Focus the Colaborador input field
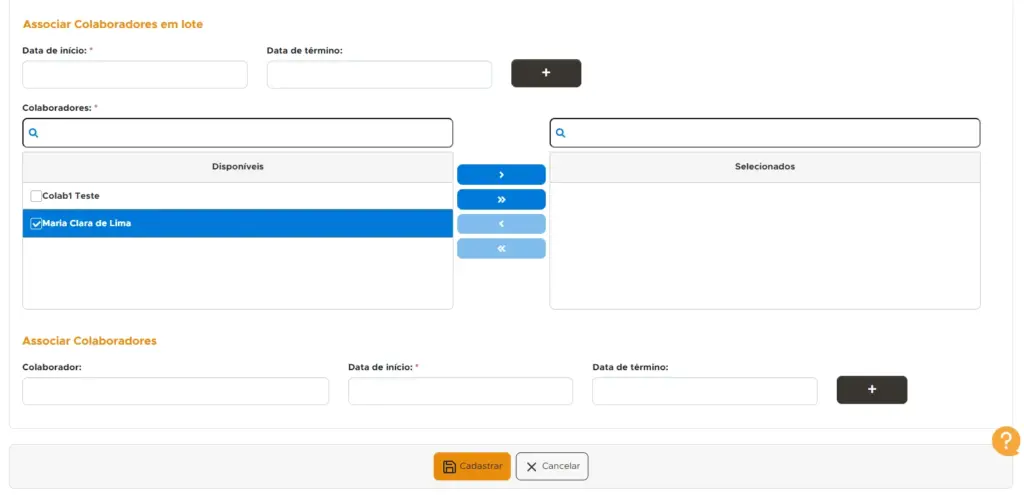 pyautogui.click(x=176, y=391)
